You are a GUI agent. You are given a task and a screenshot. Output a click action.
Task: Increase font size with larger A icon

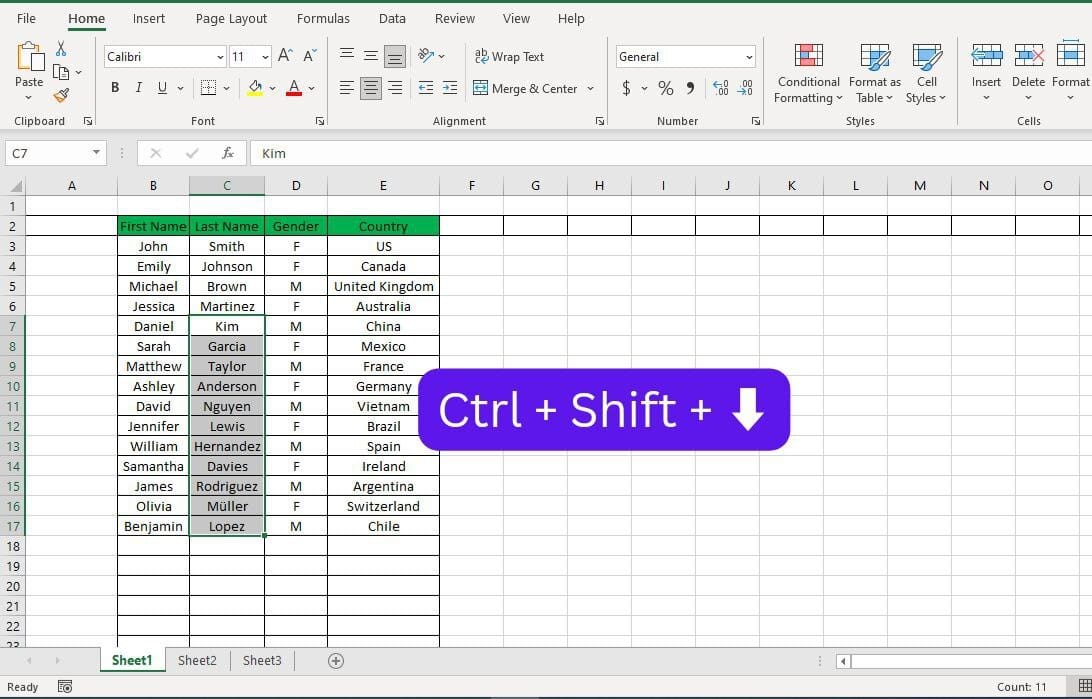click(286, 56)
